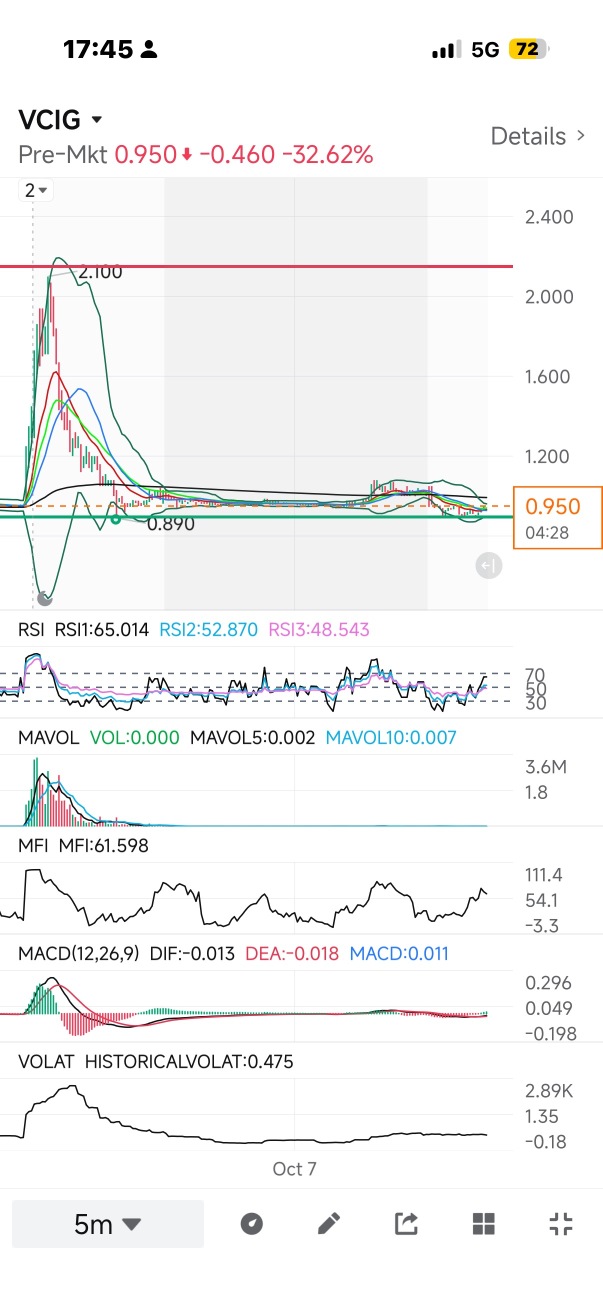Tap the 5G signal indicator
Viewport: 603px width, 1311px height.
coord(485,49)
